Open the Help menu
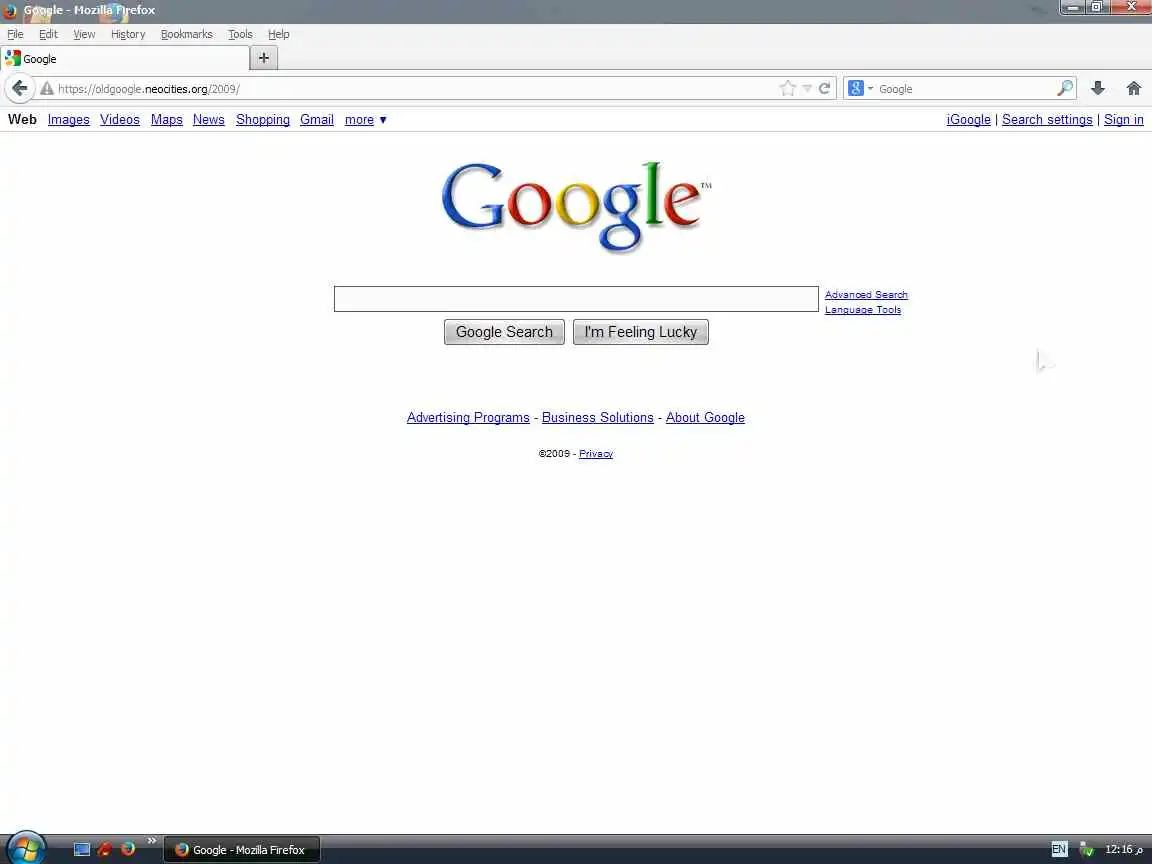This screenshot has height=864, width=1152. 278,35
